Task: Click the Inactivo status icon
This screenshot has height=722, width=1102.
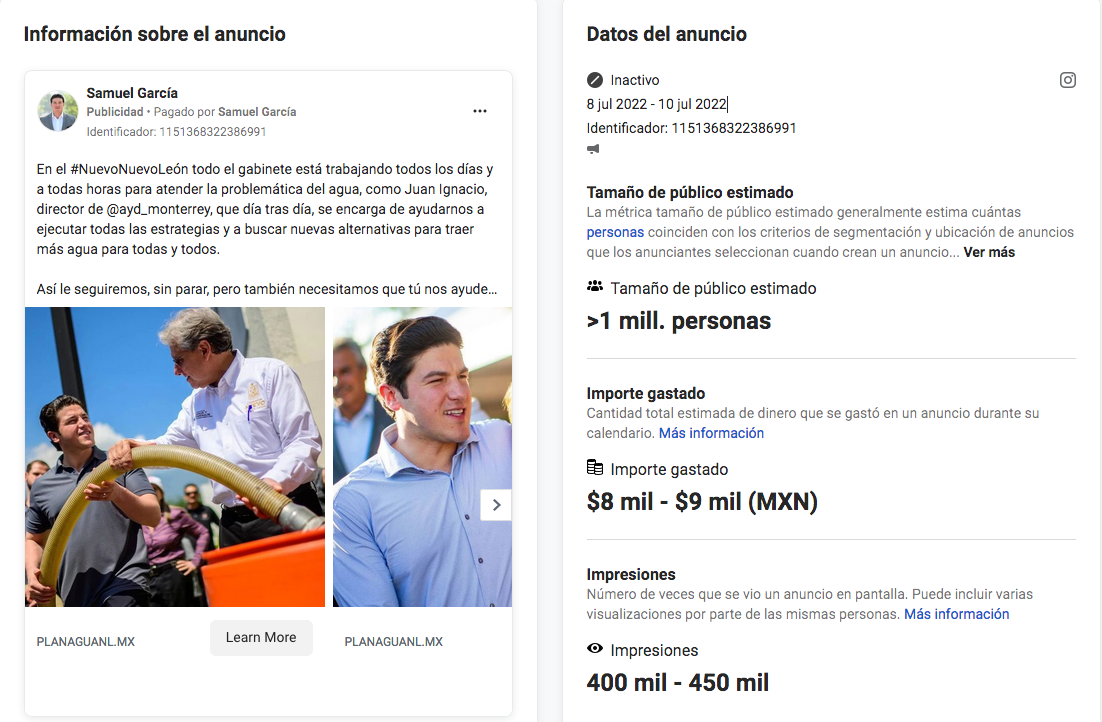Action: 595,80
